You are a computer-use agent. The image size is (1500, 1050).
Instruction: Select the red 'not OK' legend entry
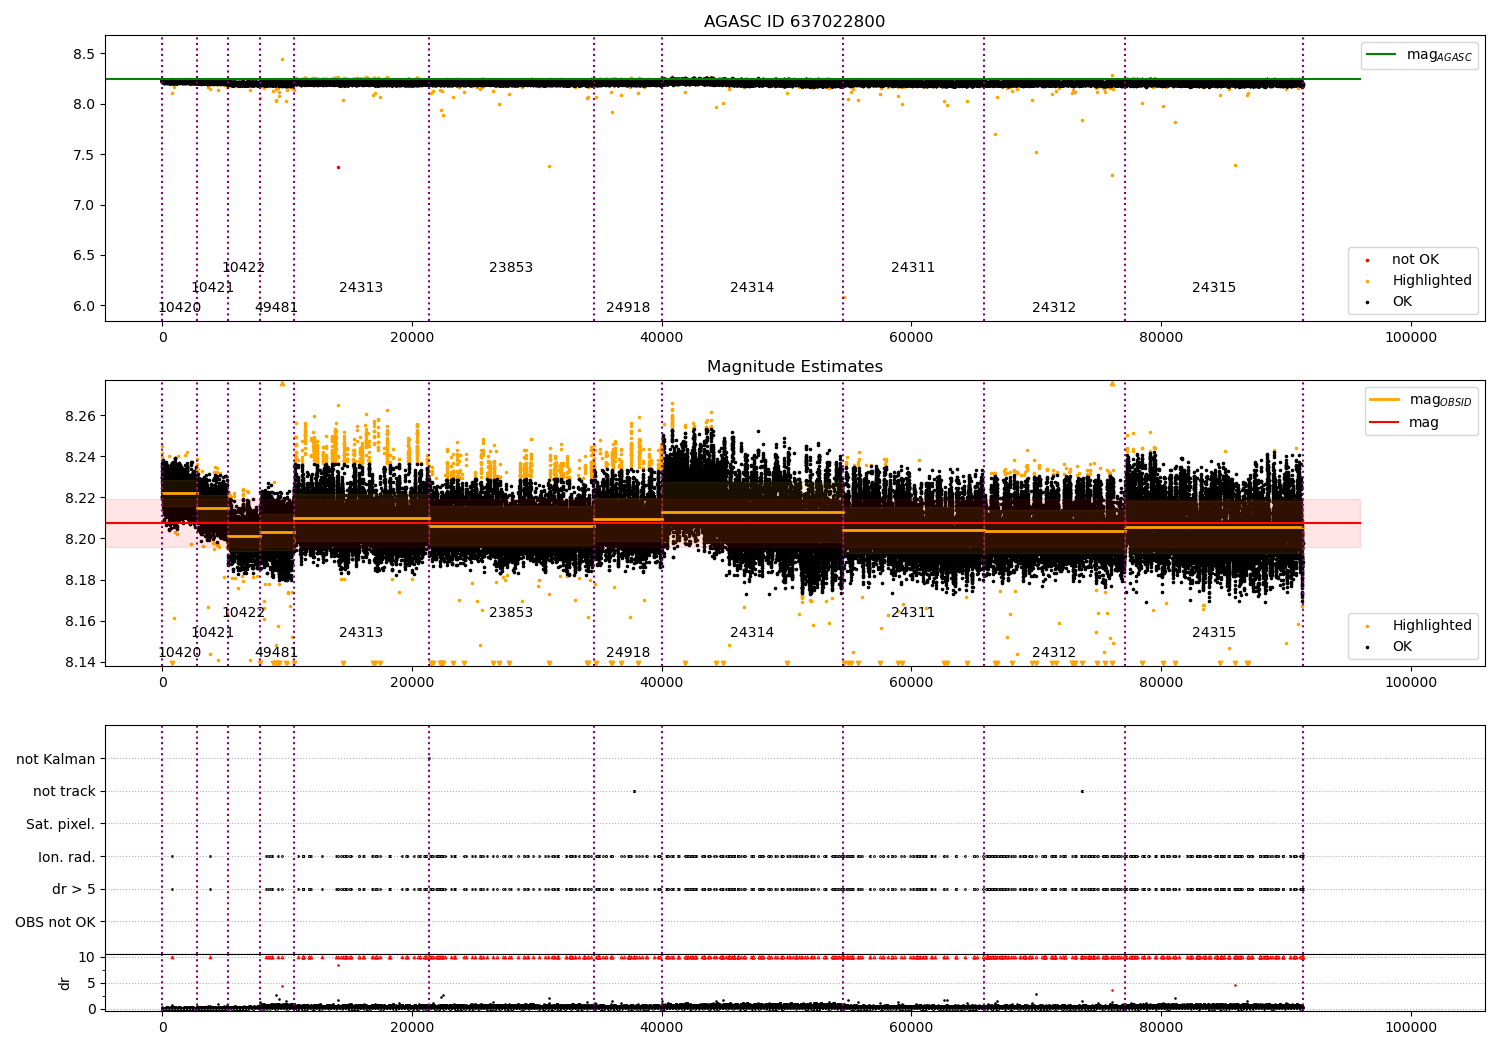point(1414,260)
